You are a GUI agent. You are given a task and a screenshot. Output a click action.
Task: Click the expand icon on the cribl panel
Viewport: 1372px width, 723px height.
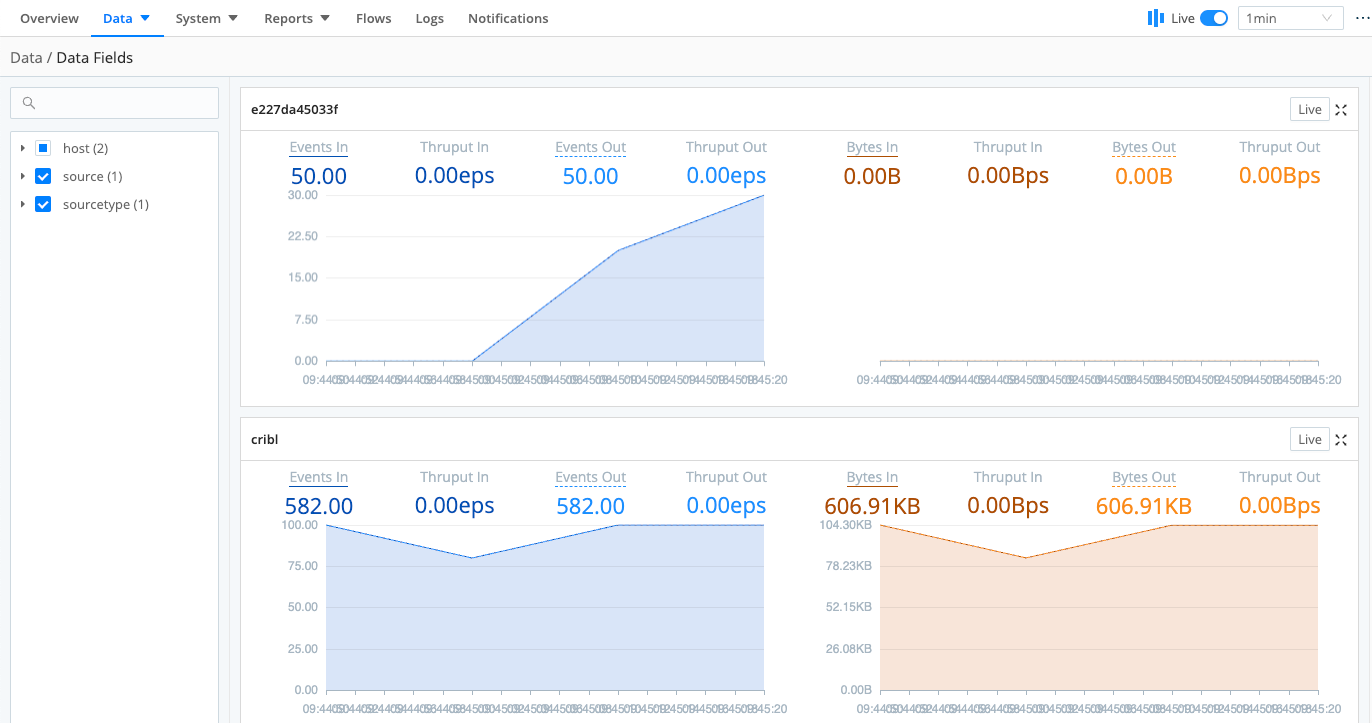click(x=1341, y=439)
